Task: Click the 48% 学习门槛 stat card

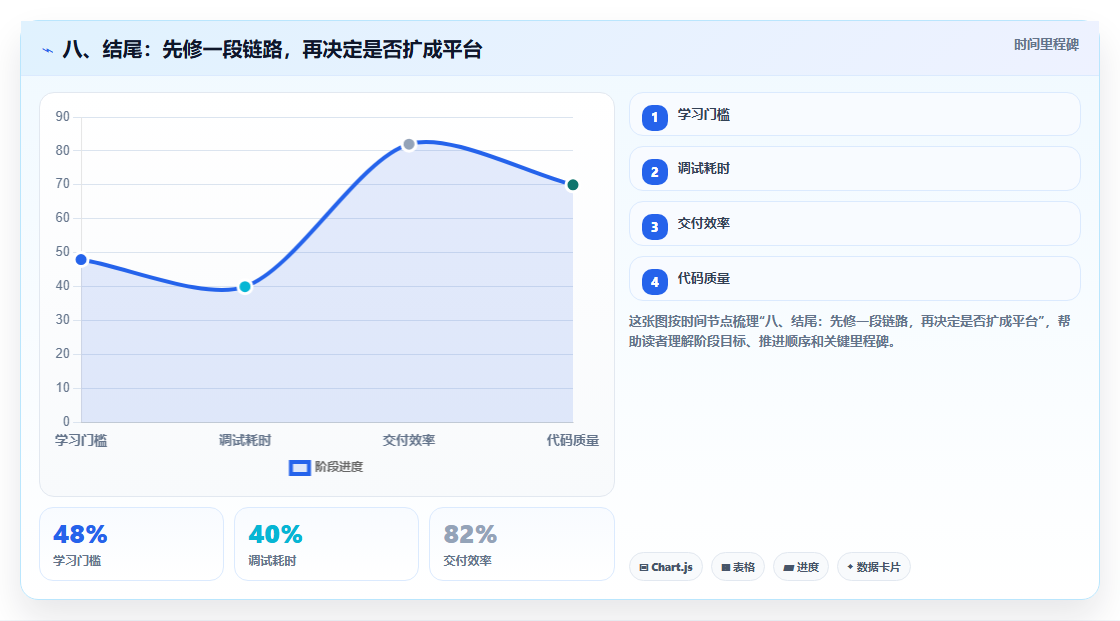Action: (131, 544)
